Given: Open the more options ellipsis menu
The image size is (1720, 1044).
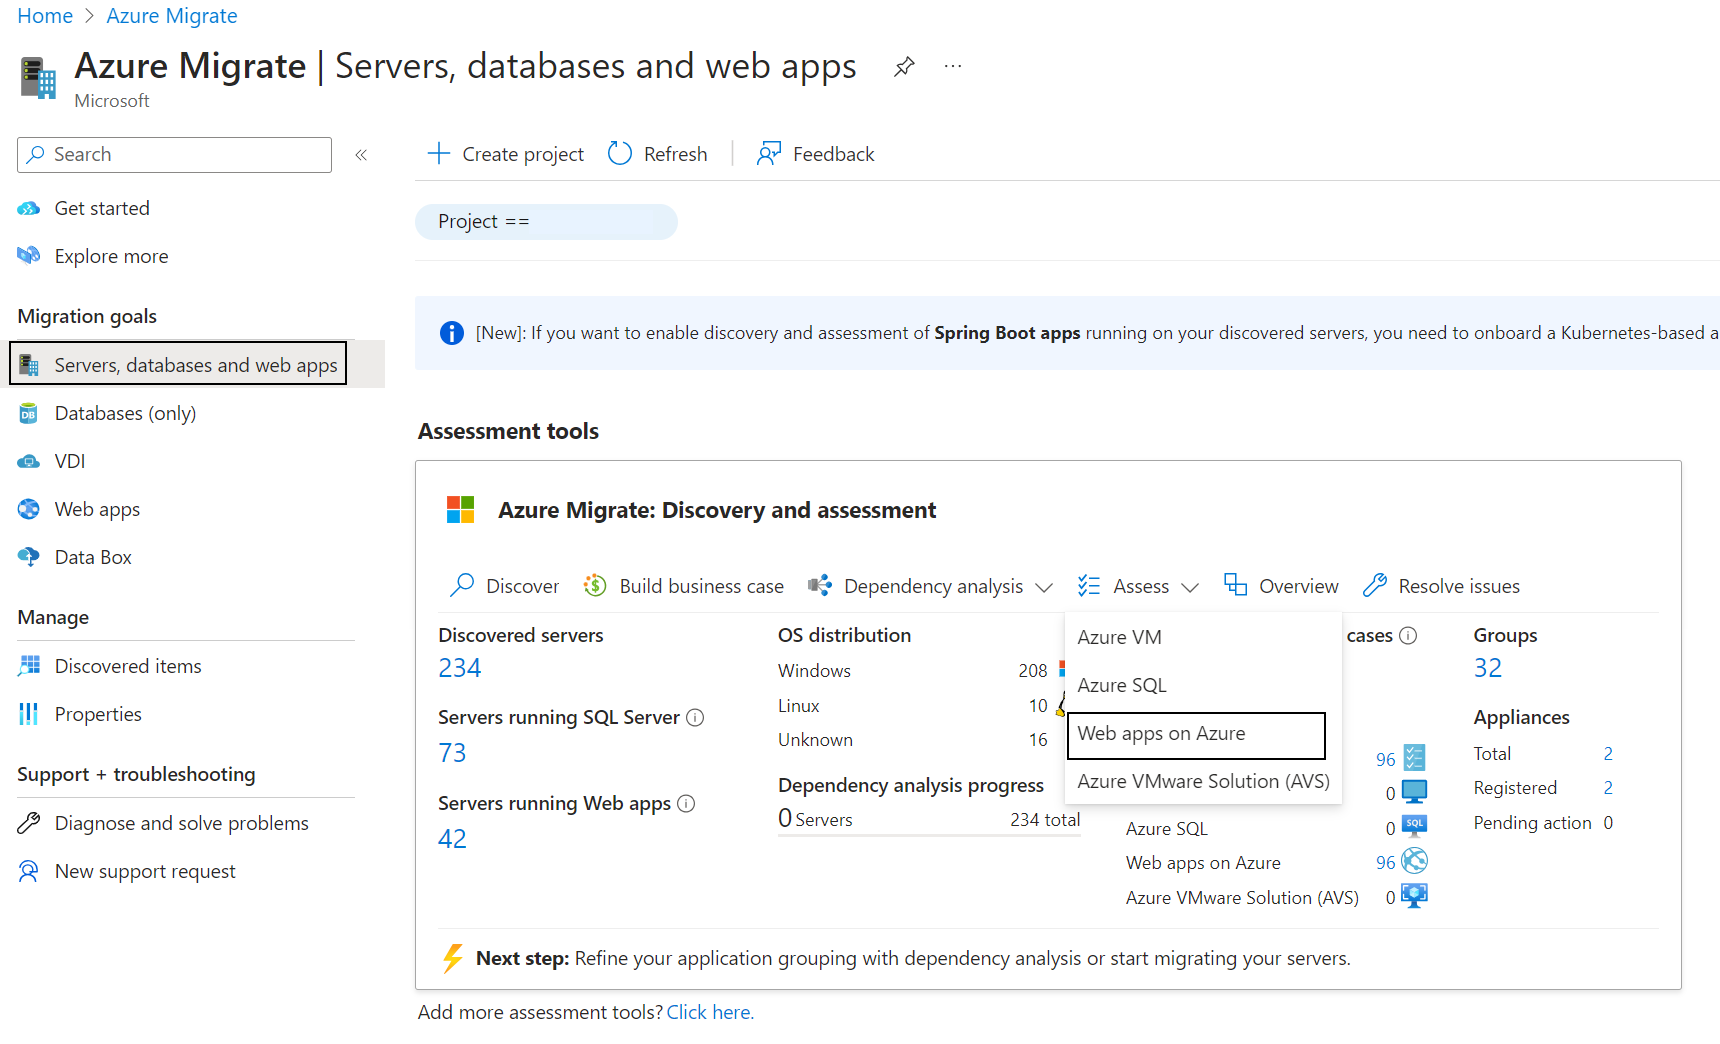Looking at the screenshot, I should pos(952,66).
